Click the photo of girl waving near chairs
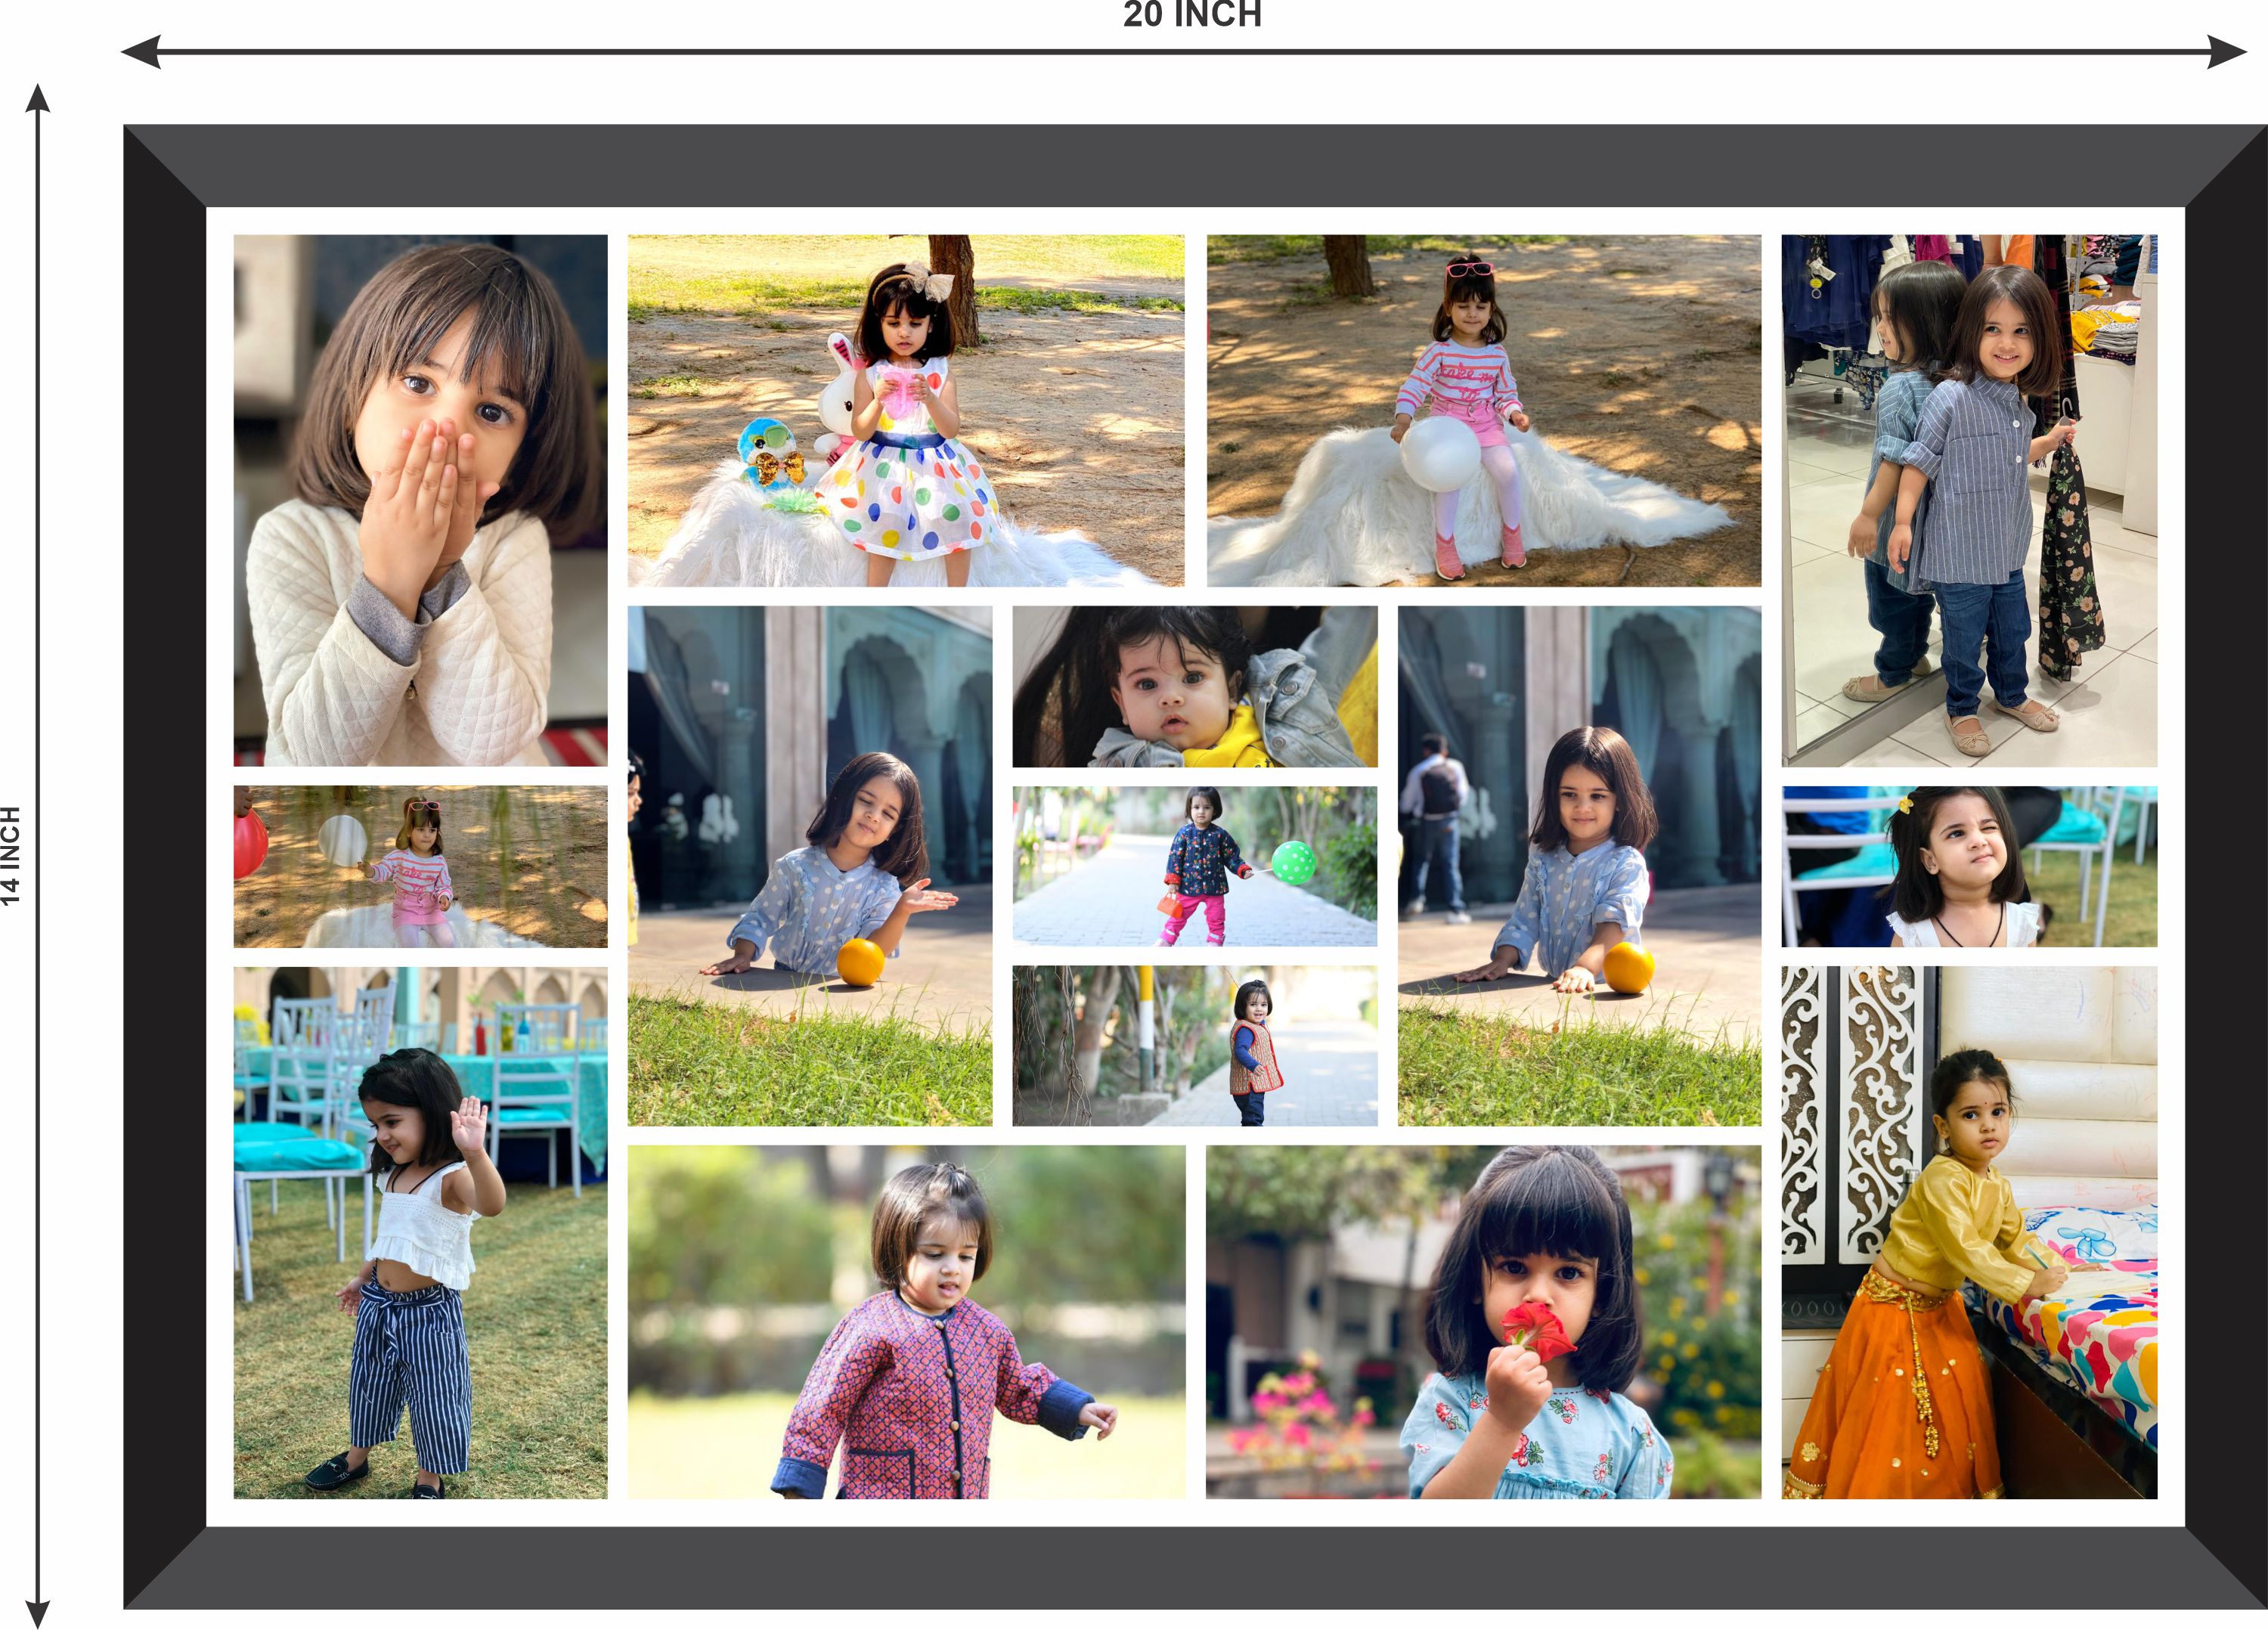2268x1630 pixels. click(x=420, y=1232)
